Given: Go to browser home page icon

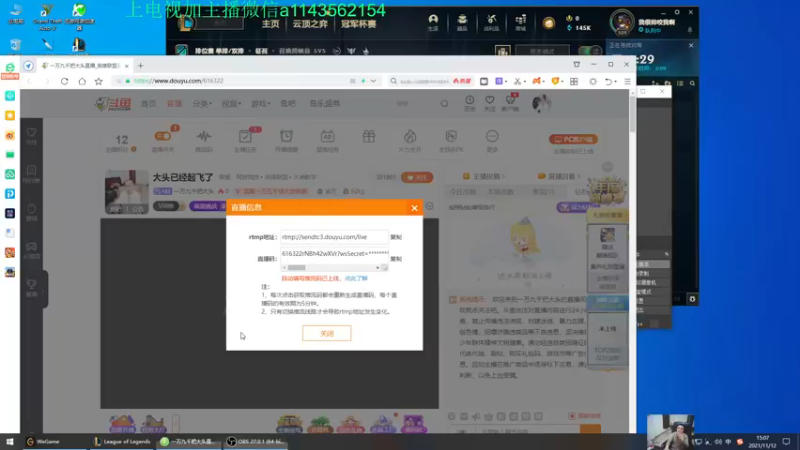Looking at the screenshot, I should 82,81.
